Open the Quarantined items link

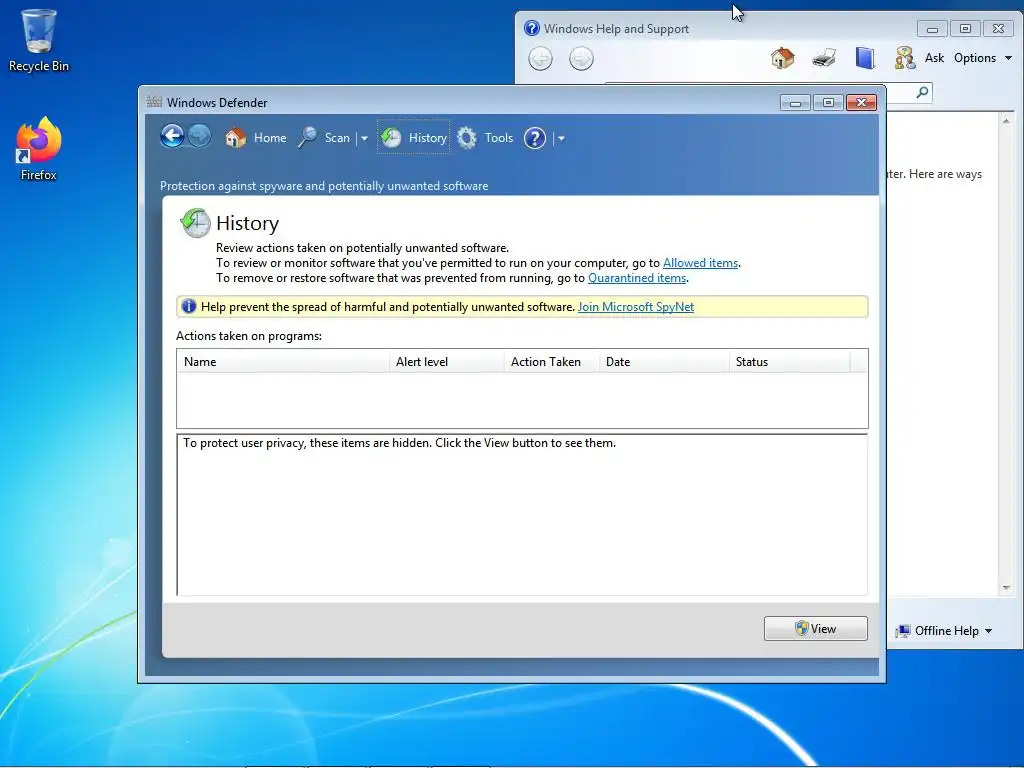click(x=637, y=278)
